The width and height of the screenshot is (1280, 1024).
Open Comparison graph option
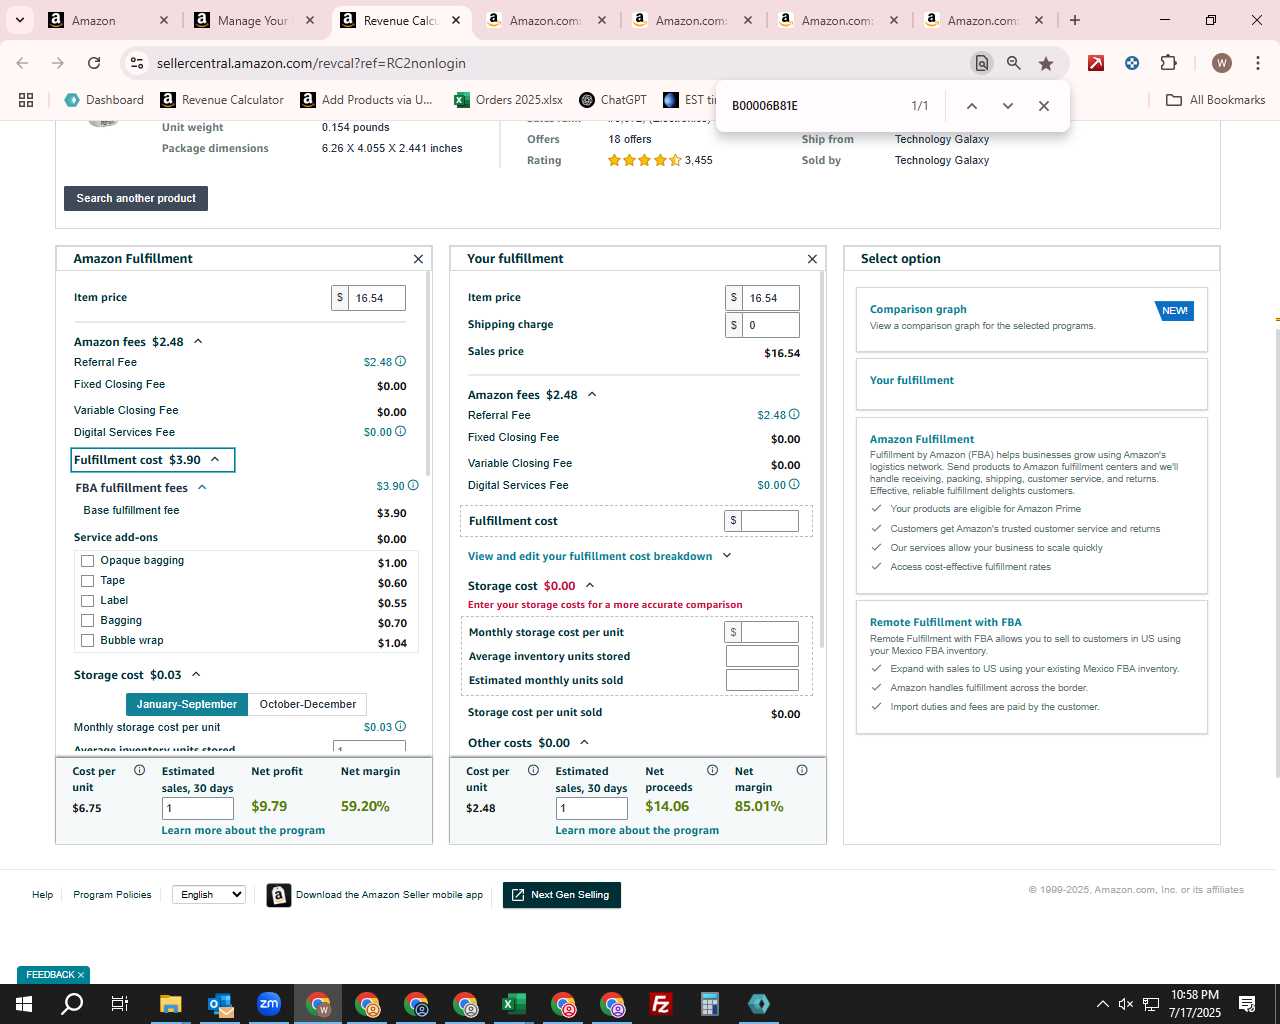tap(918, 309)
